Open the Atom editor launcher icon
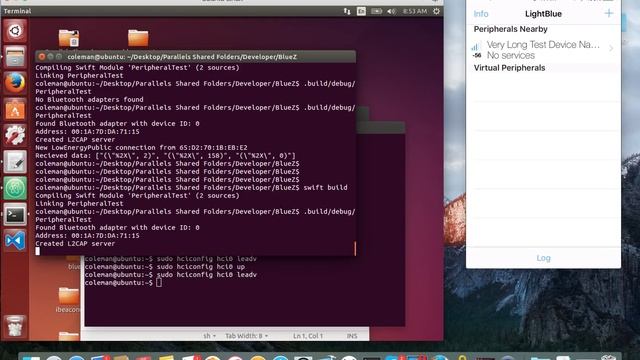640x360 pixels. tap(15, 188)
